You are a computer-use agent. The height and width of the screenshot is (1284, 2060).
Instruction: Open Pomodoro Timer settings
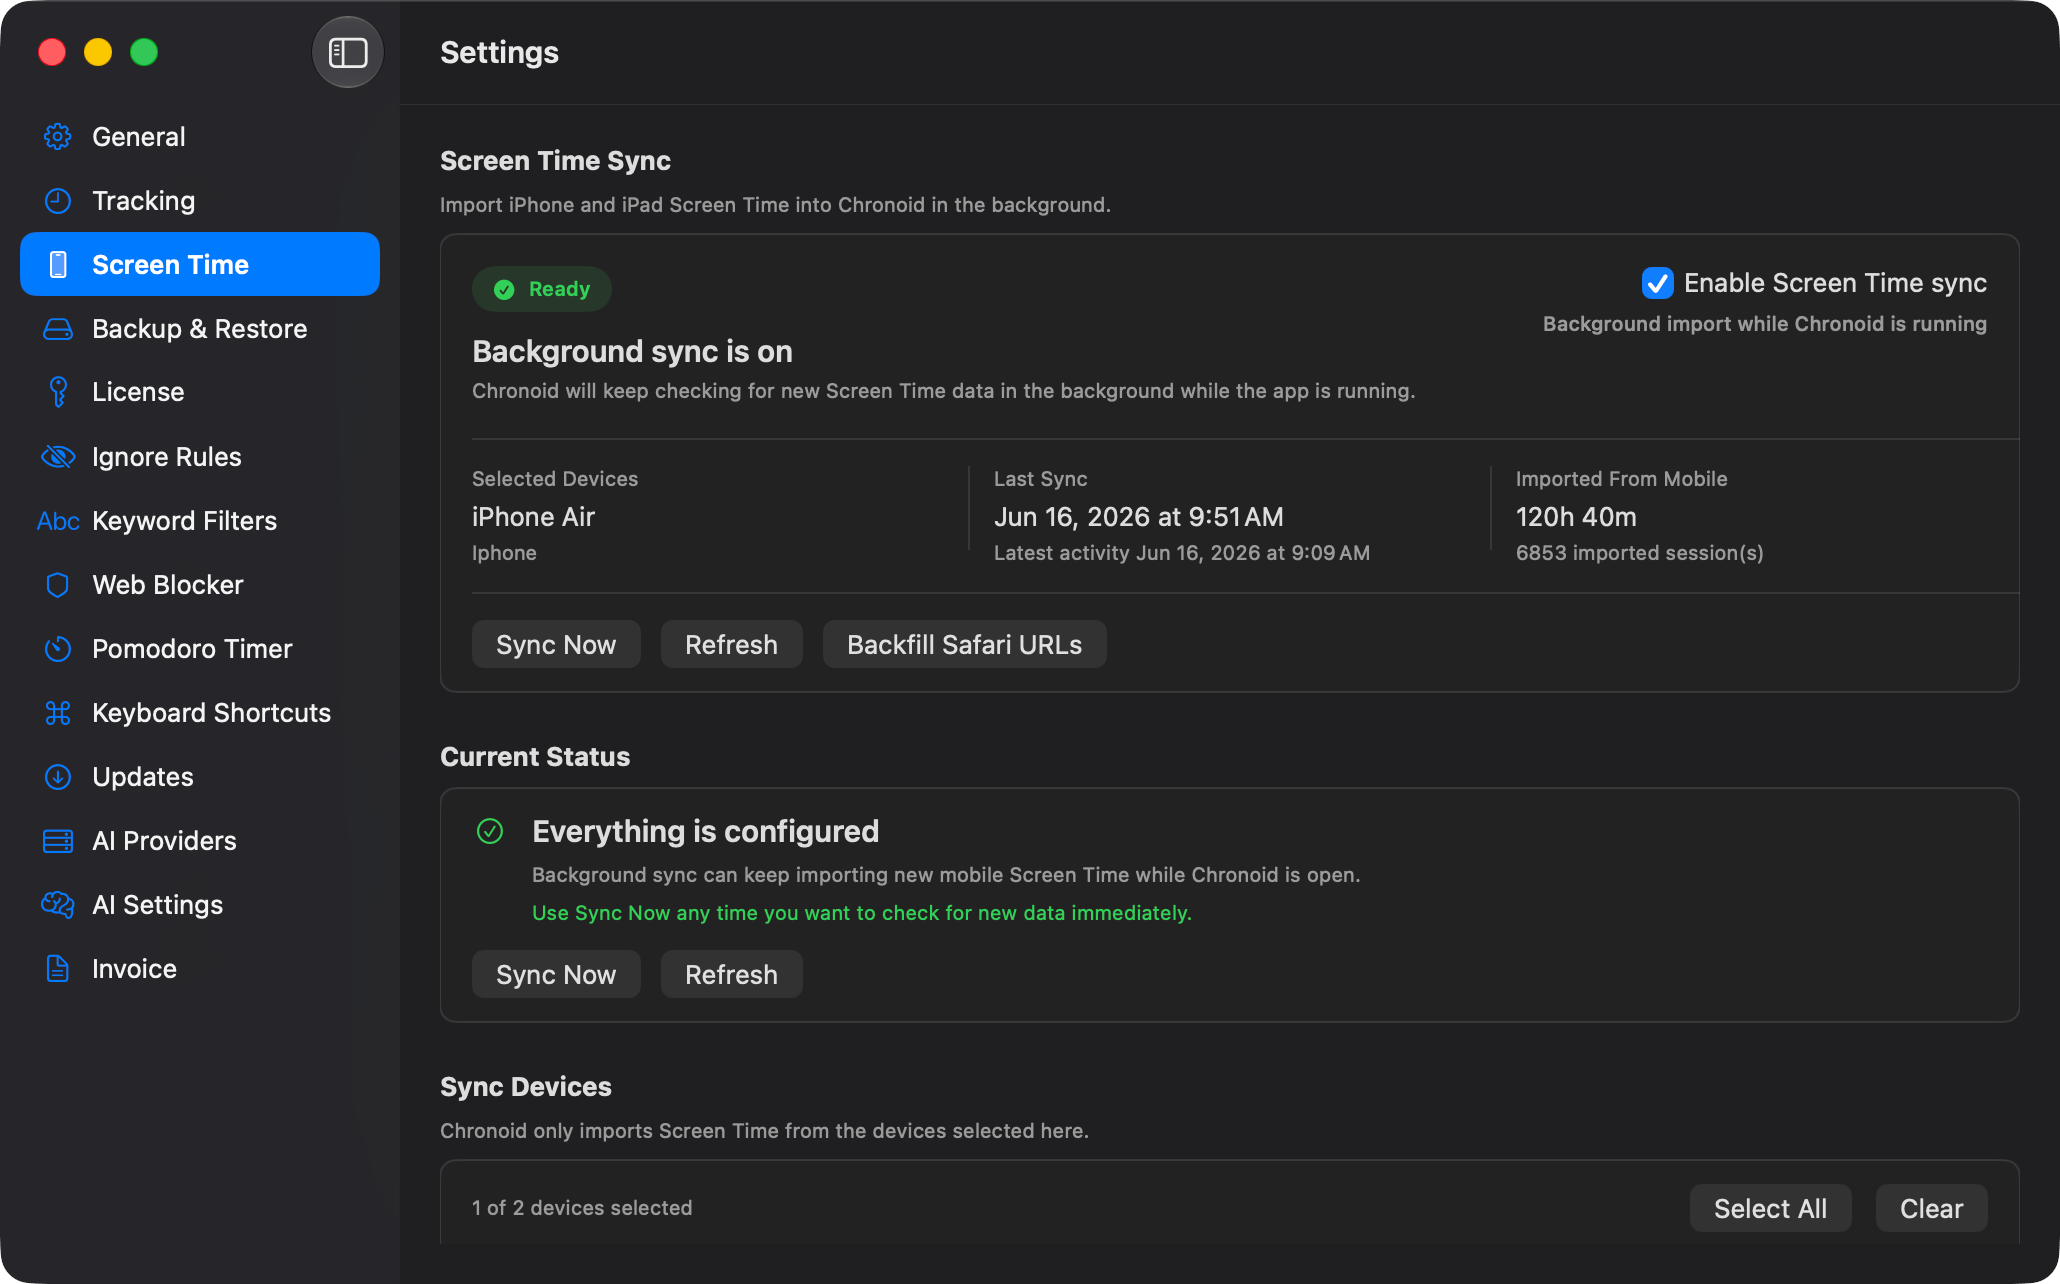tap(200, 649)
